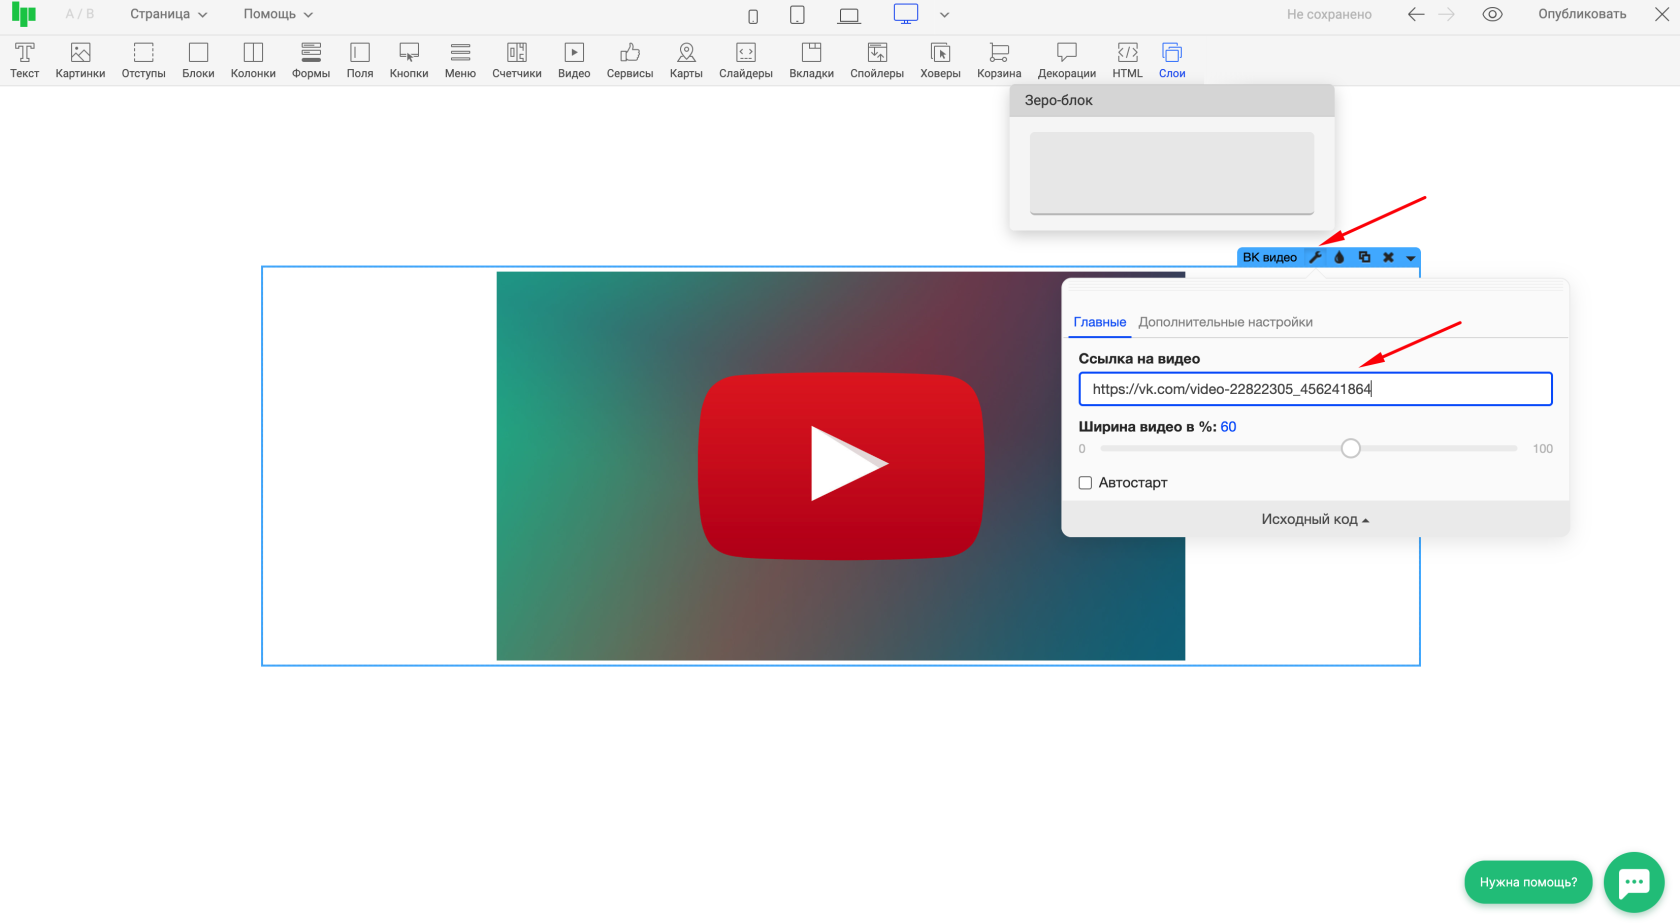Open the chat support bubble
The height and width of the screenshot is (923, 1680).
pyautogui.click(x=1634, y=882)
